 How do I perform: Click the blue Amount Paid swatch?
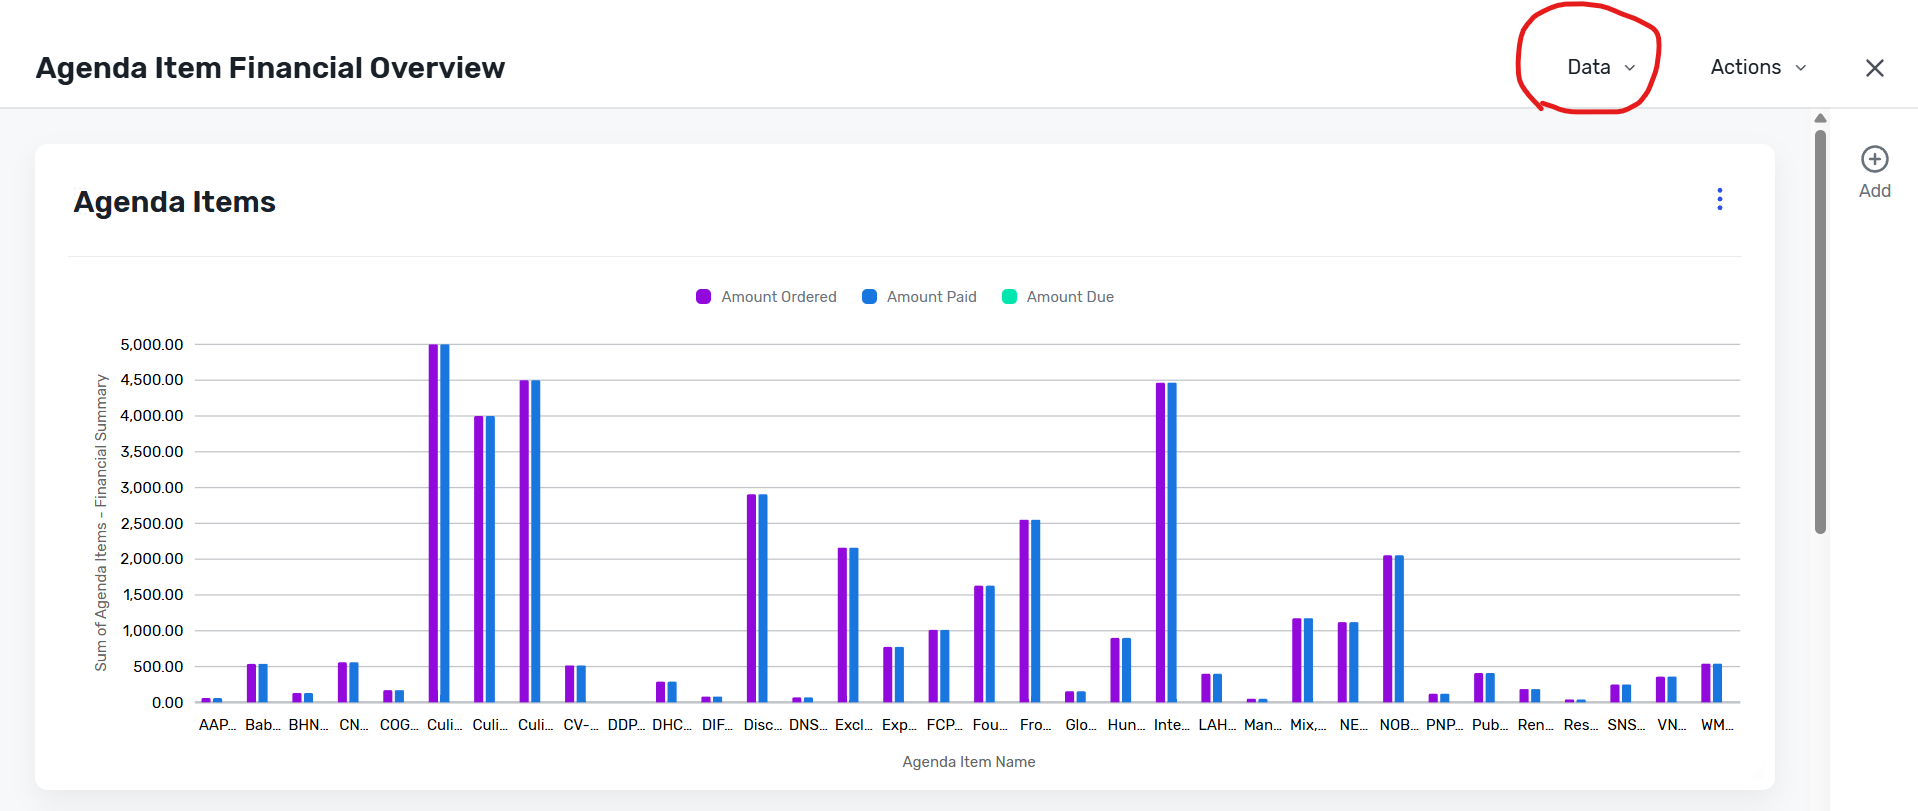click(x=869, y=297)
